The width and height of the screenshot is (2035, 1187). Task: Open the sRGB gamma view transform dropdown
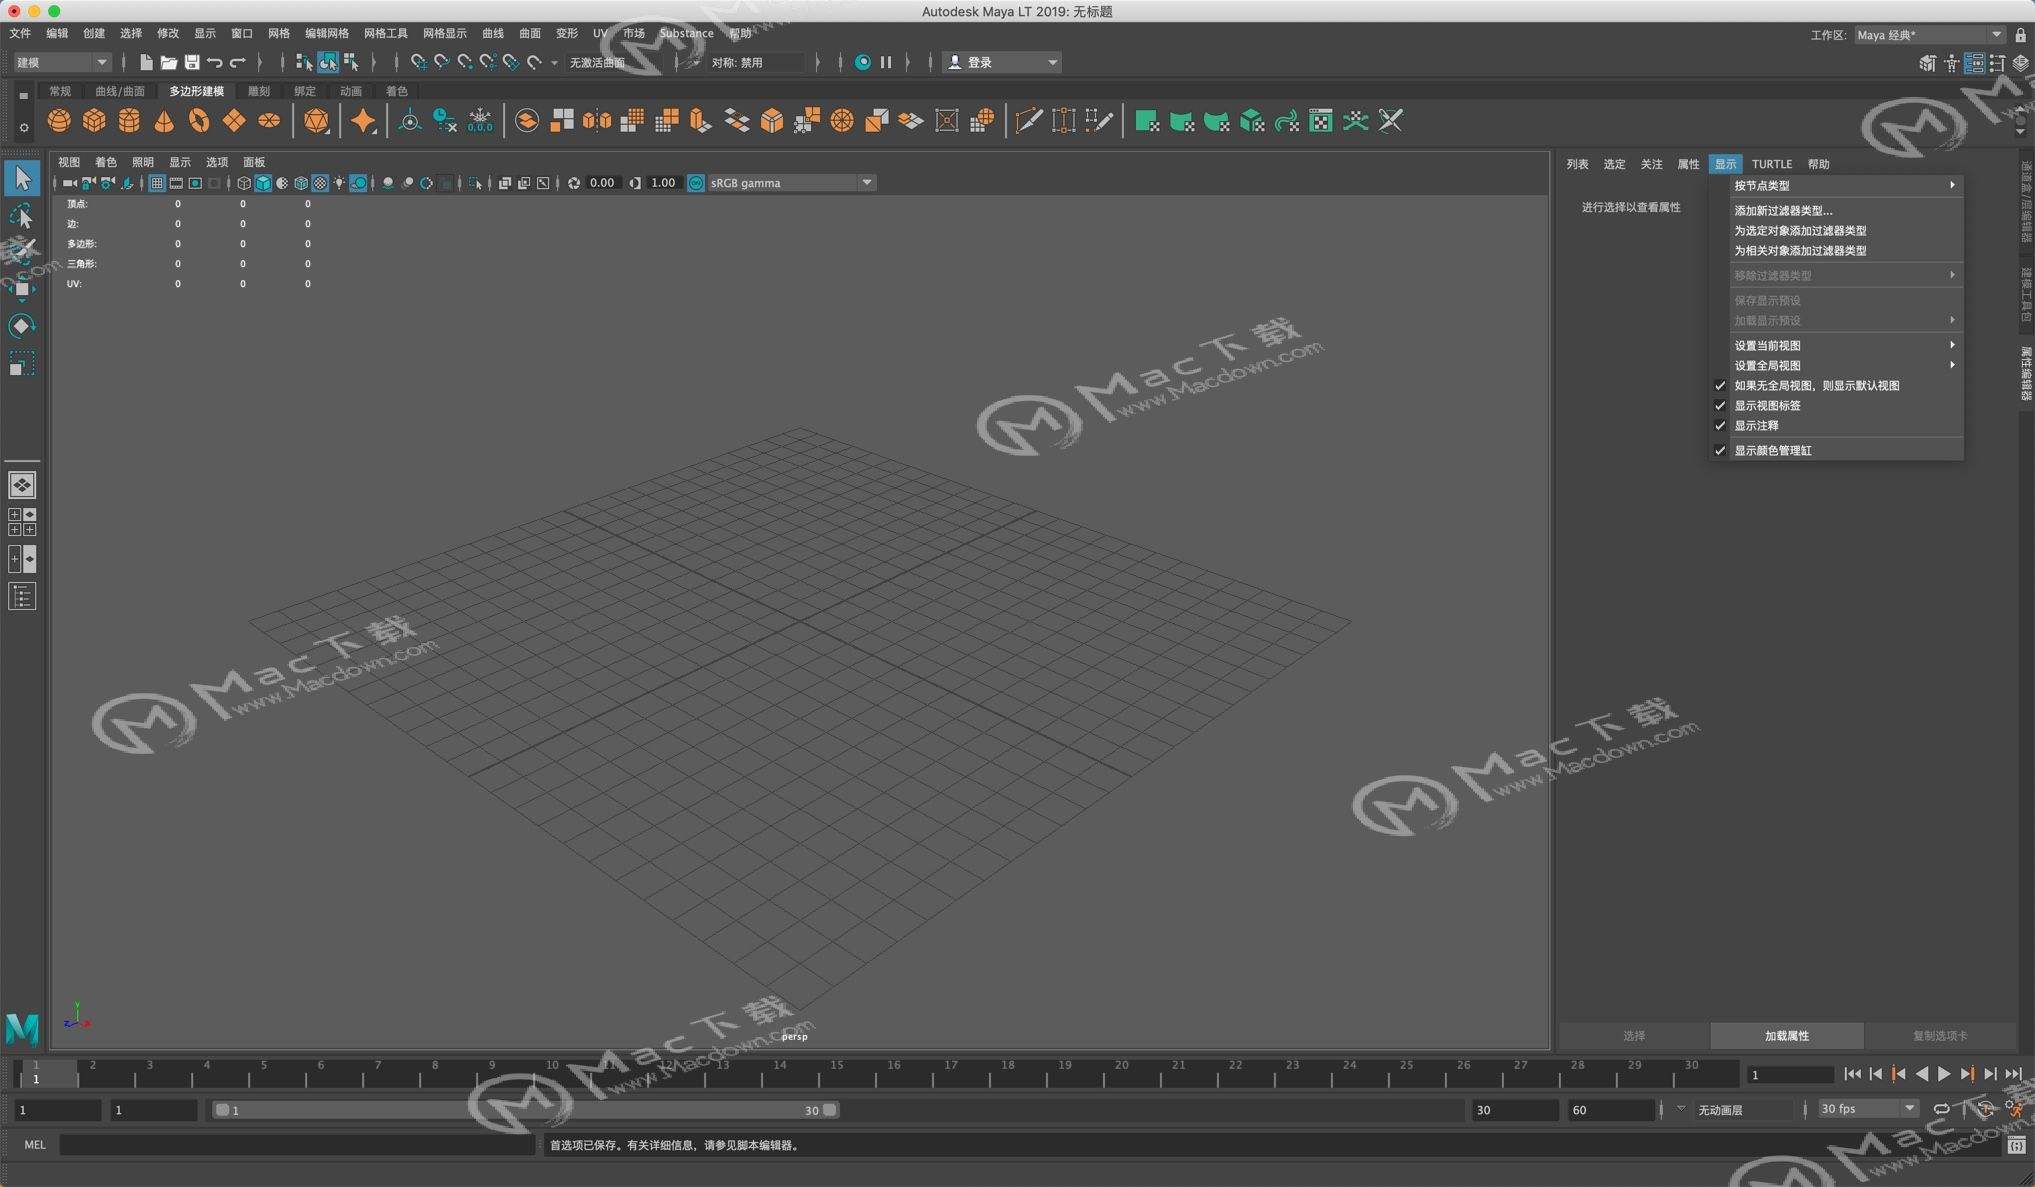coord(791,183)
